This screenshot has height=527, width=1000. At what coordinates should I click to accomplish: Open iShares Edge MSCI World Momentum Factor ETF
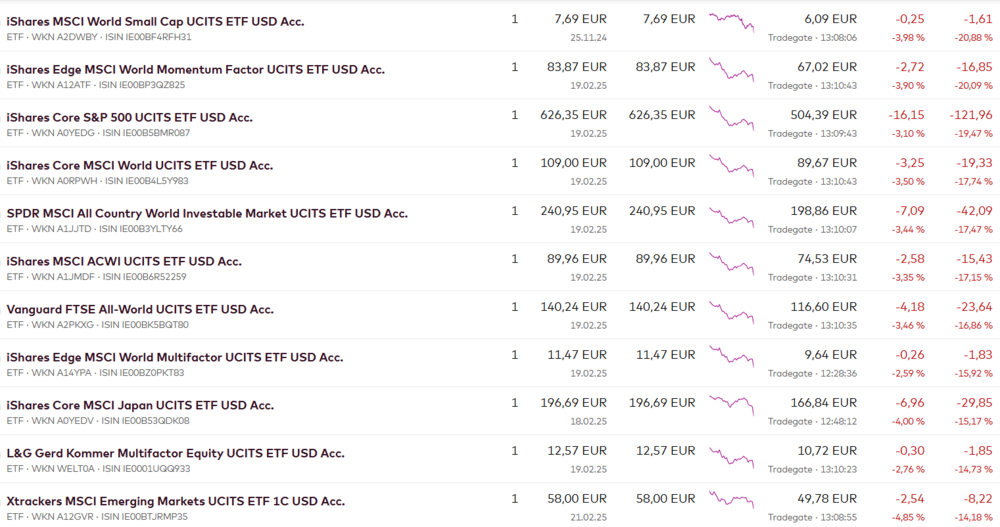(x=195, y=69)
